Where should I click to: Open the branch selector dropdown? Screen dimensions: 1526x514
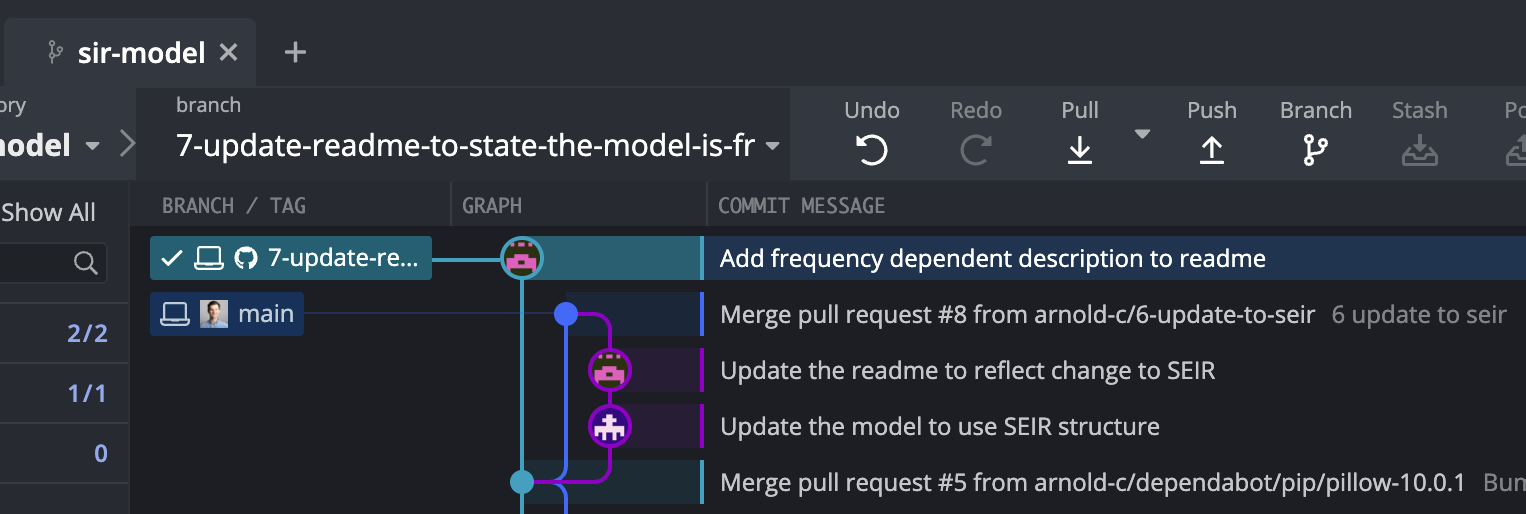click(x=772, y=147)
